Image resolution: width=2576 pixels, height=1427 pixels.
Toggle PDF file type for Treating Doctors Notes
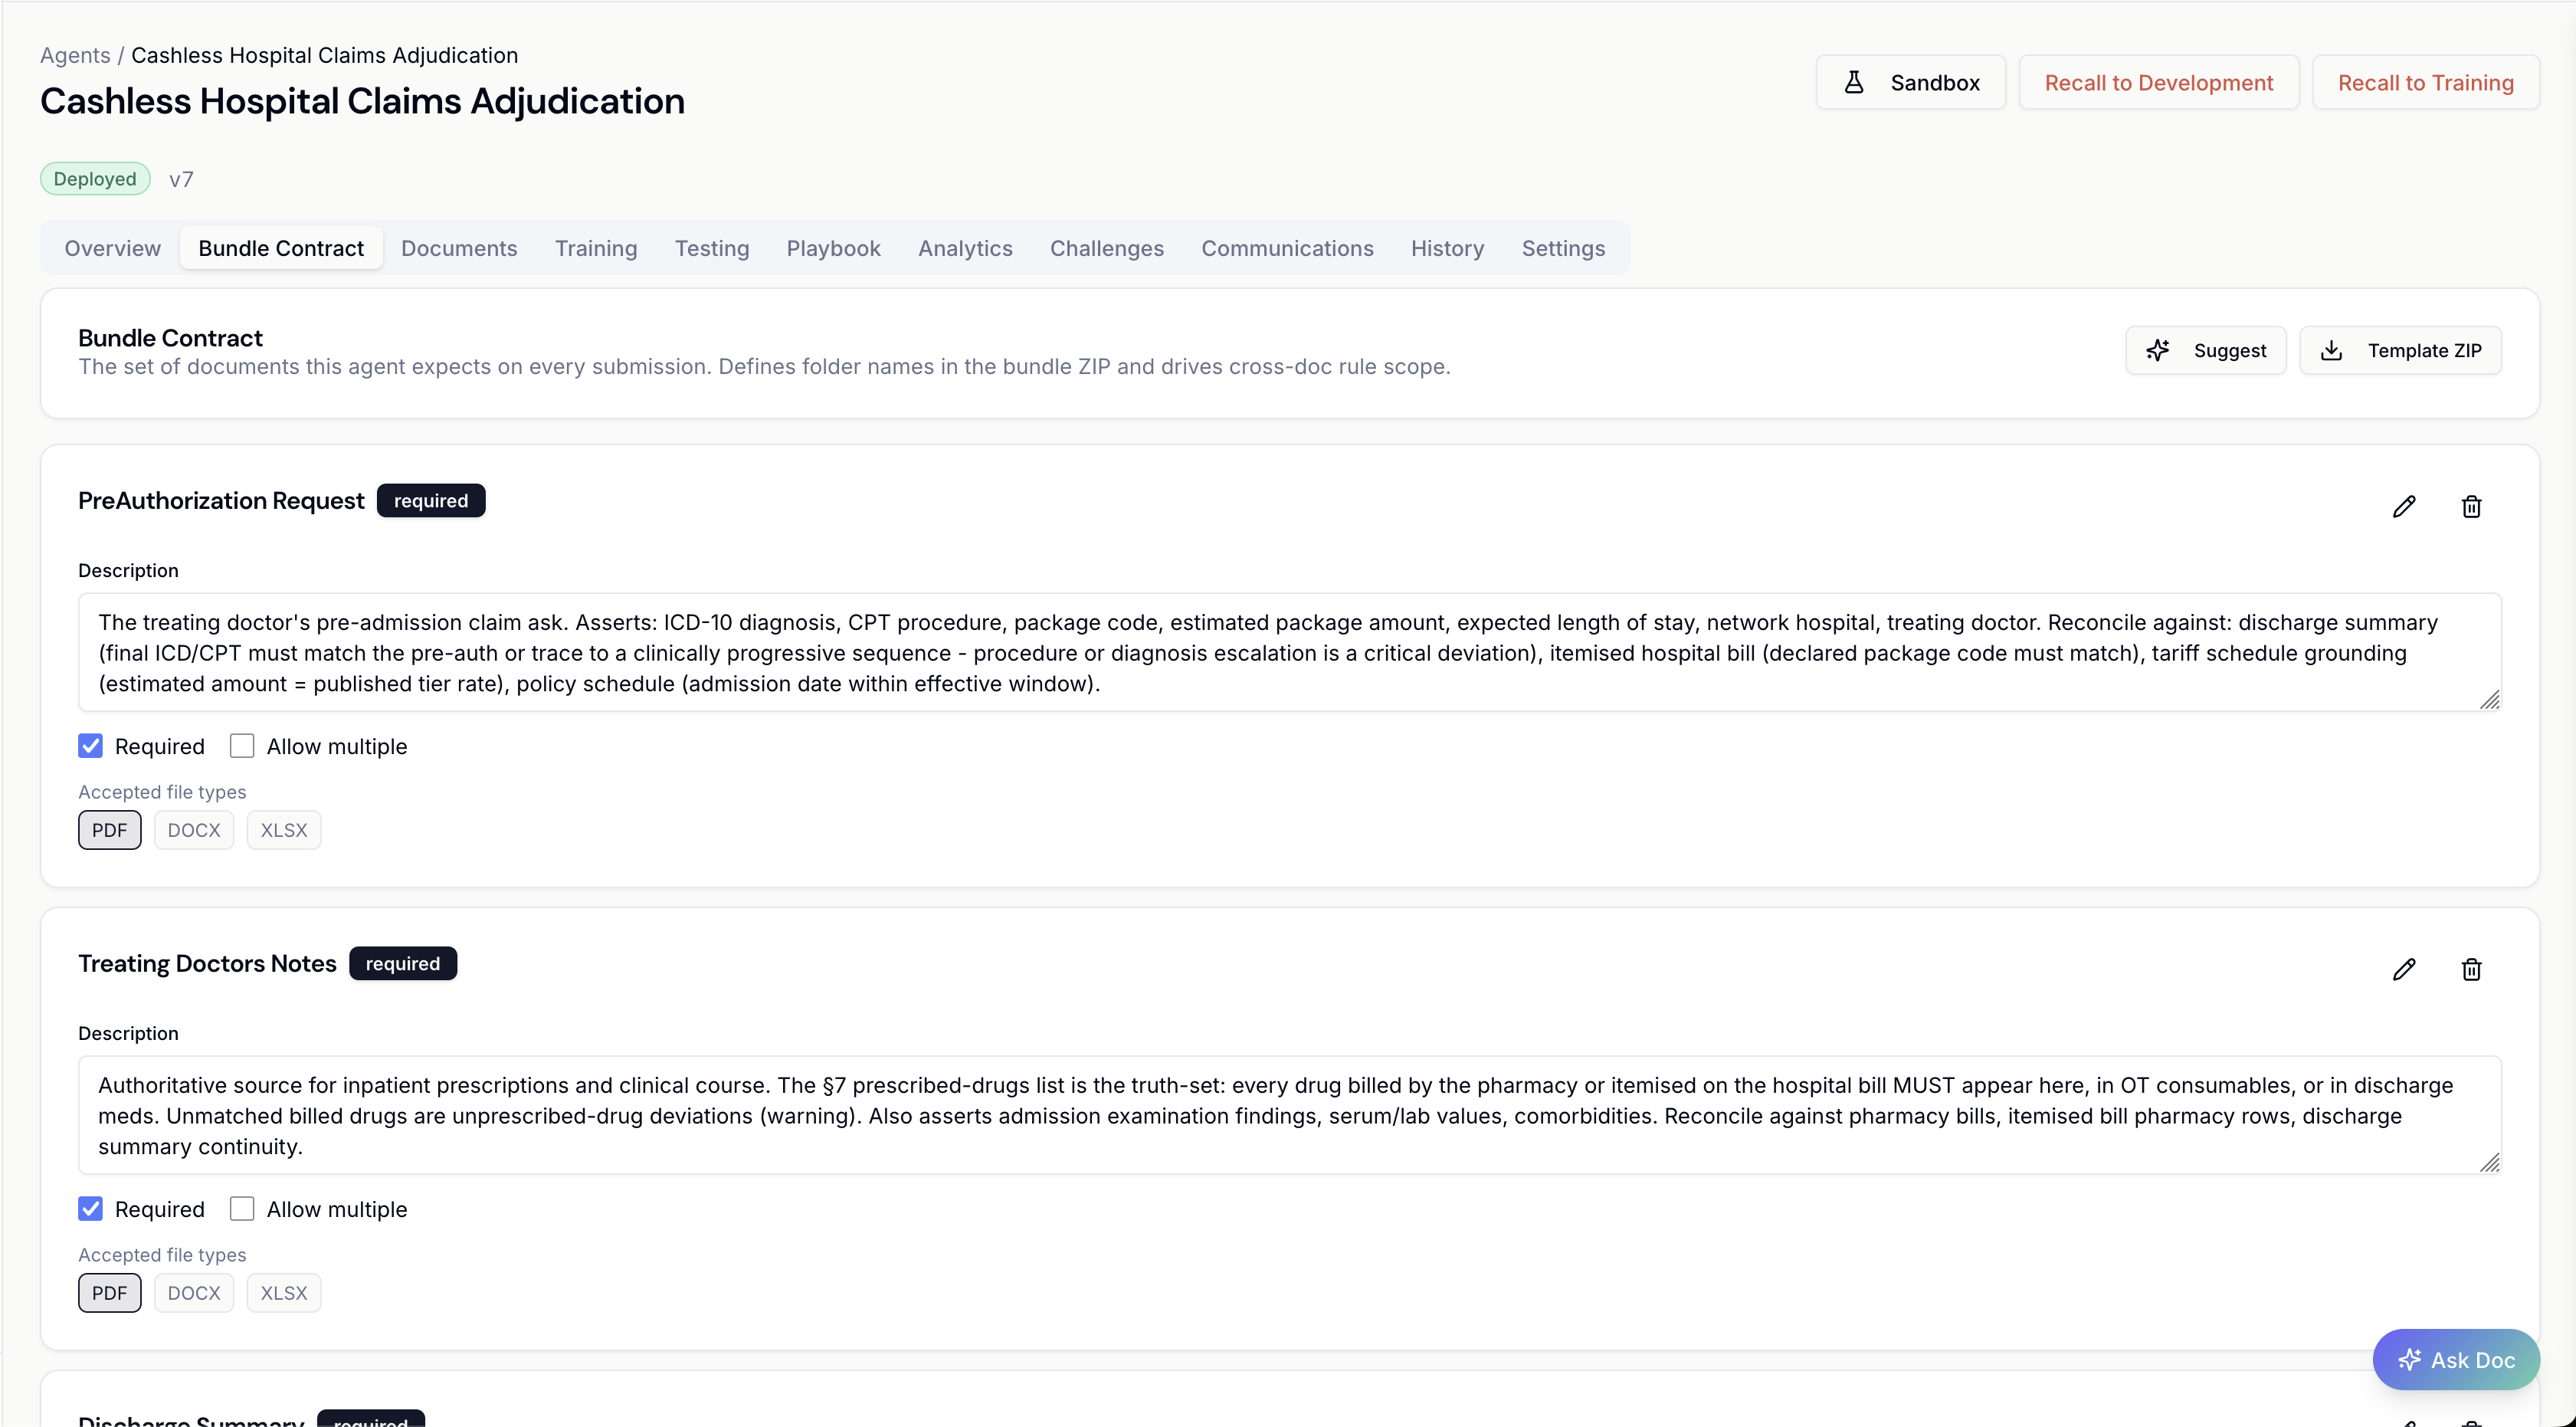click(110, 1293)
